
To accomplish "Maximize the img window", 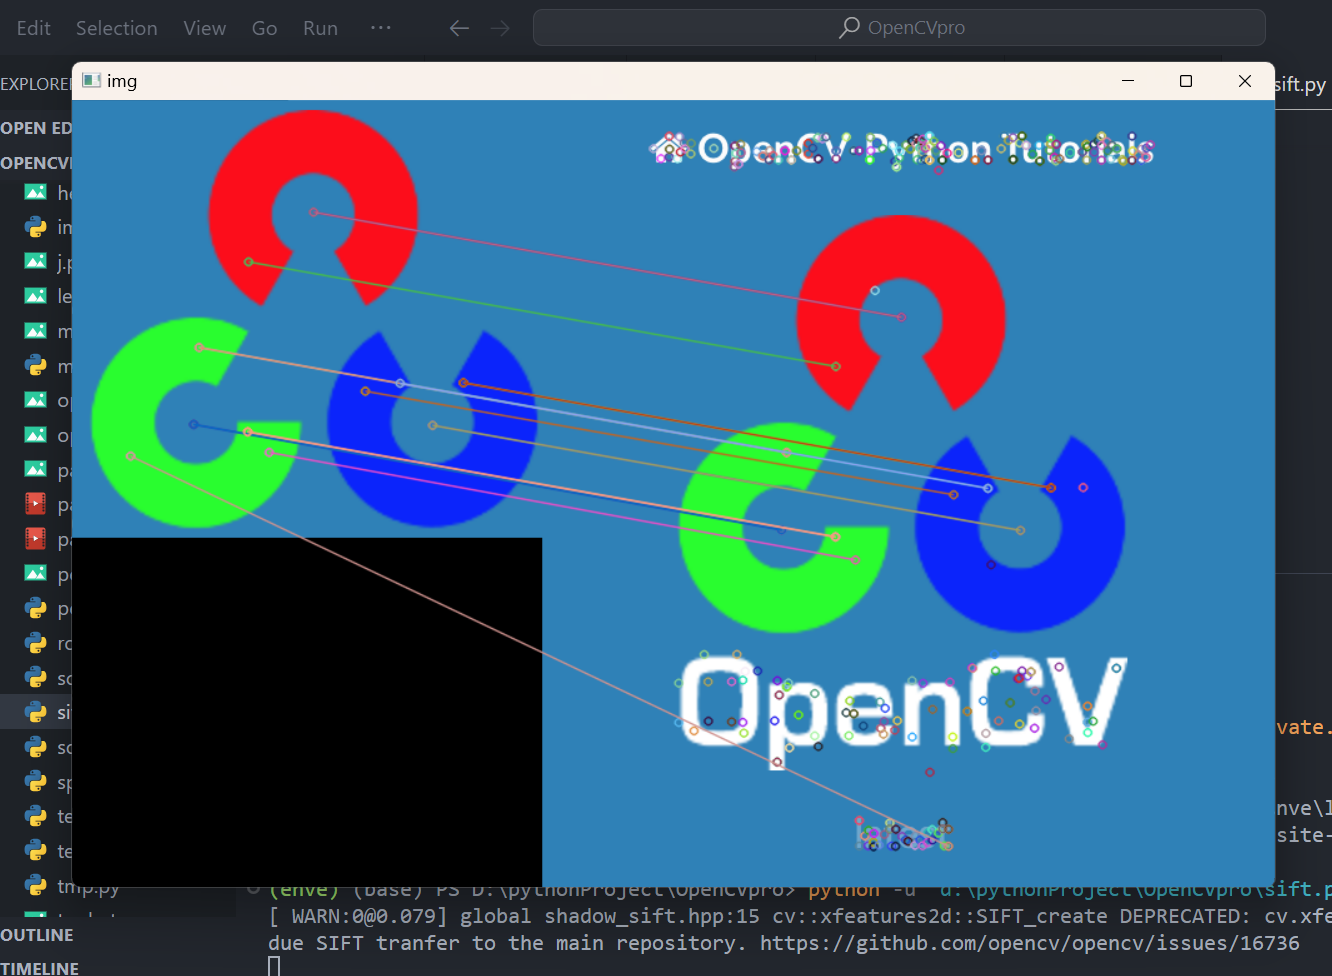I will tap(1186, 81).
